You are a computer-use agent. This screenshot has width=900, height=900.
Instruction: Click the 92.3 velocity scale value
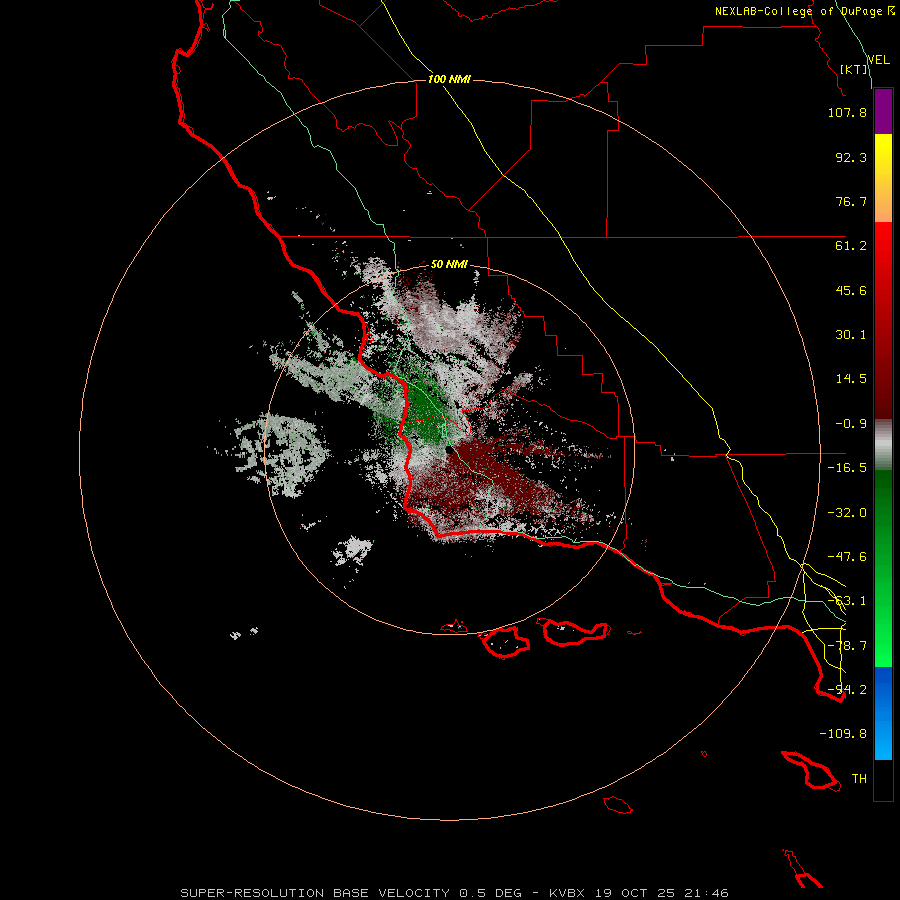click(x=851, y=157)
